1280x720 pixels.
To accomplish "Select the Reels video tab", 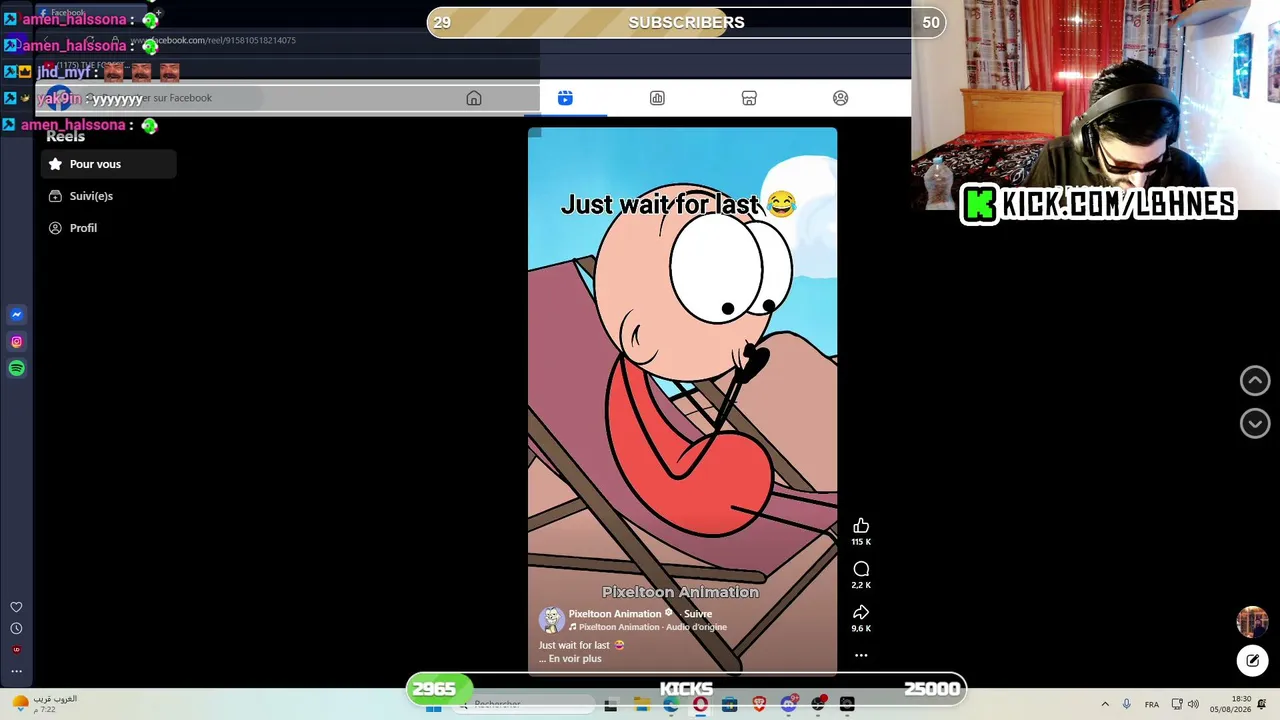I will pyautogui.click(x=565, y=98).
